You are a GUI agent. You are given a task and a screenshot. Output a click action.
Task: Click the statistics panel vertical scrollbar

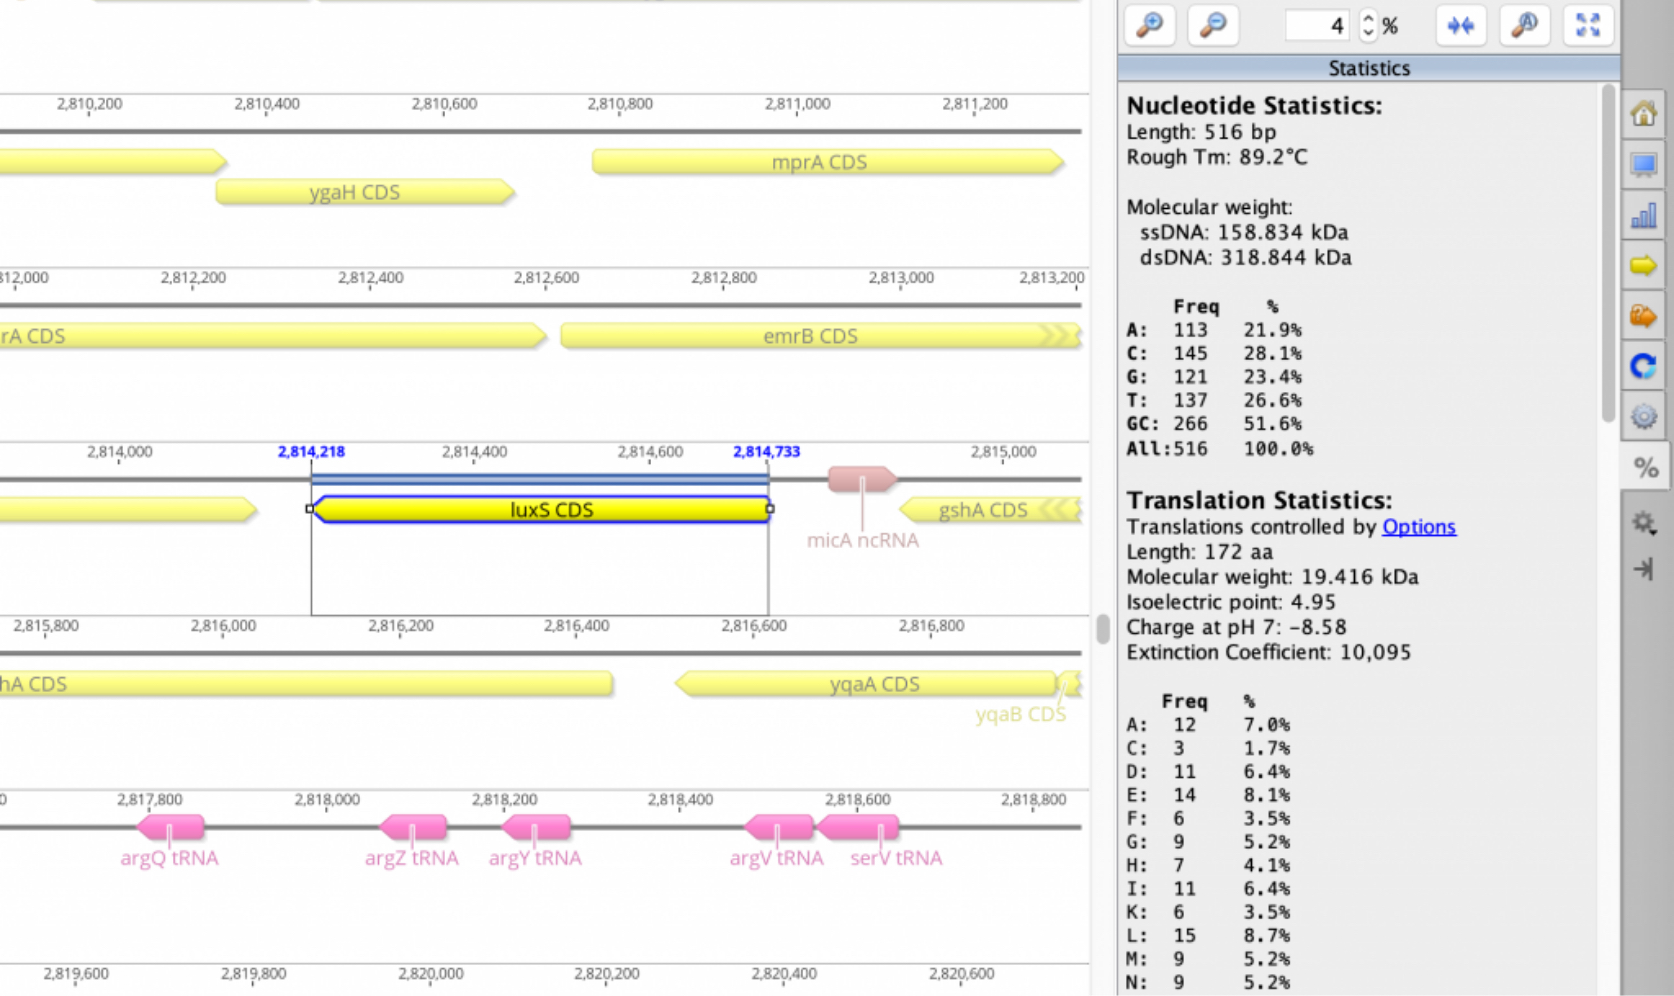[x=1608, y=253]
